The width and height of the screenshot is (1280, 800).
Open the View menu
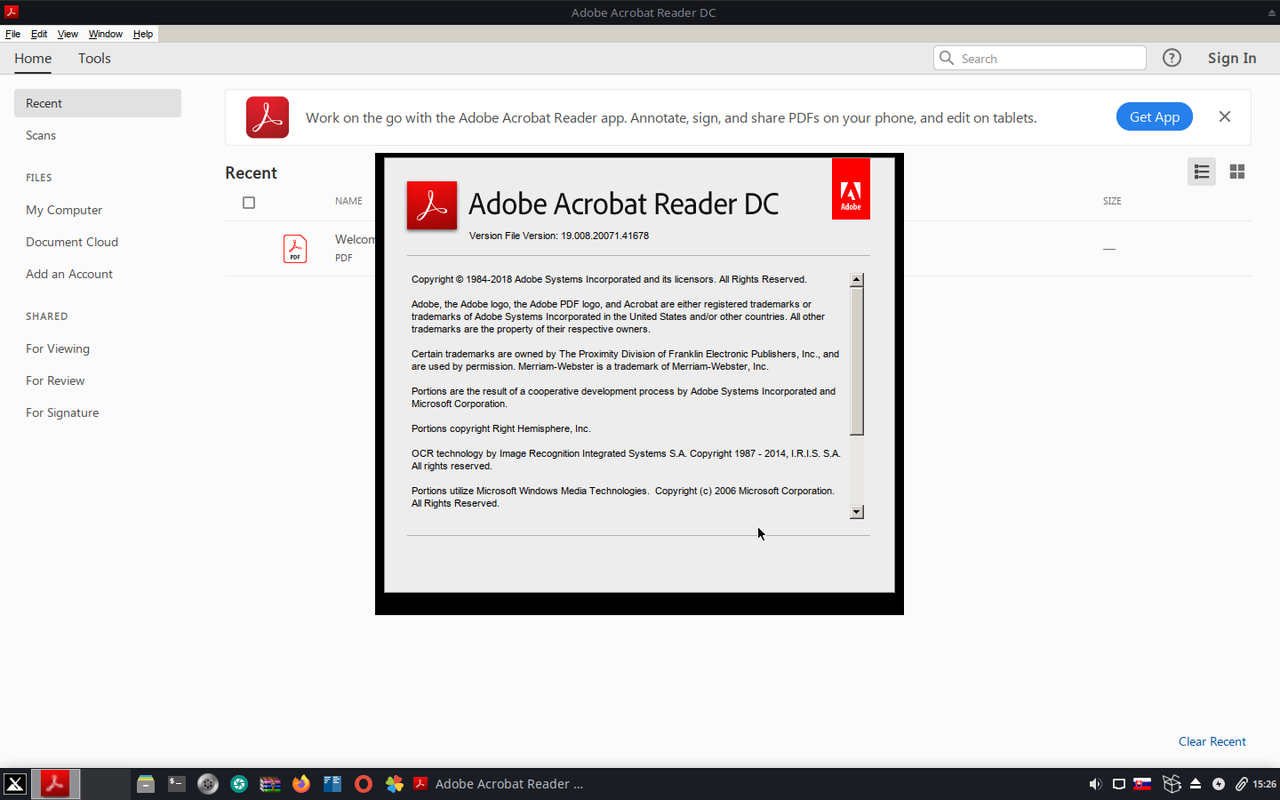tap(68, 34)
